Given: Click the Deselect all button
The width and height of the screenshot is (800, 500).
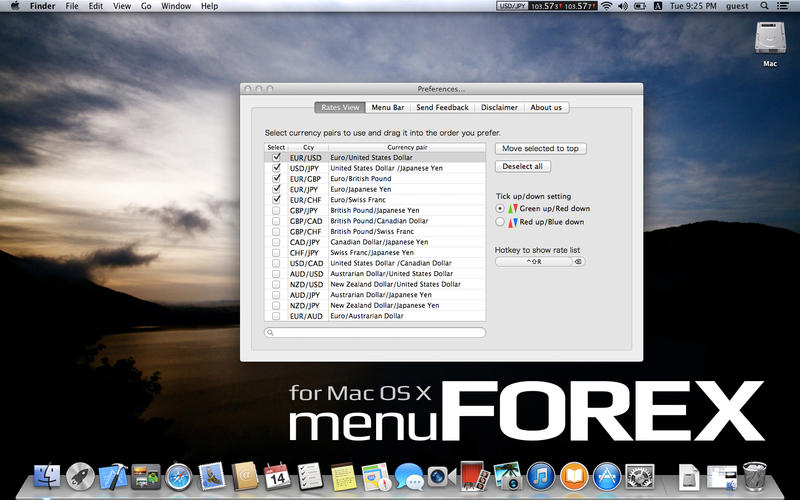Looking at the screenshot, I should (x=522, y=166).
